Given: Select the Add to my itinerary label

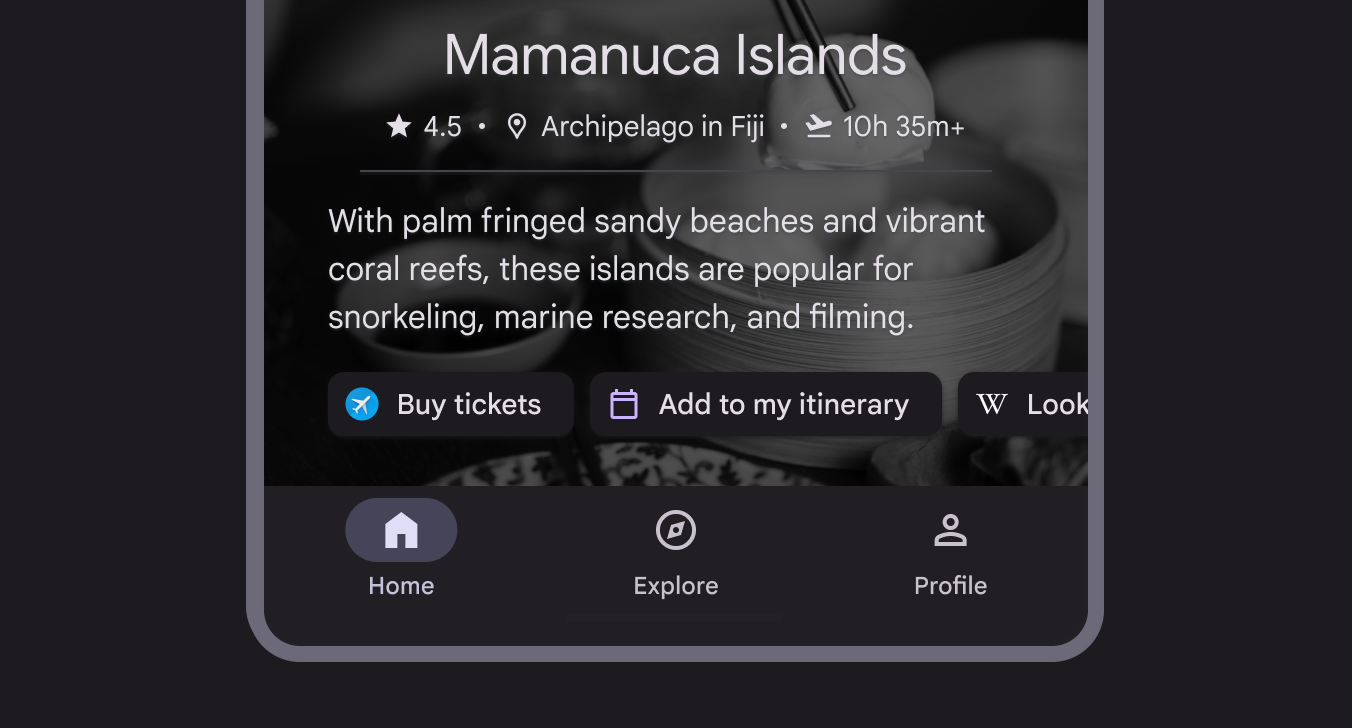Looking at the screenshot, I should [x=783, y=404].
